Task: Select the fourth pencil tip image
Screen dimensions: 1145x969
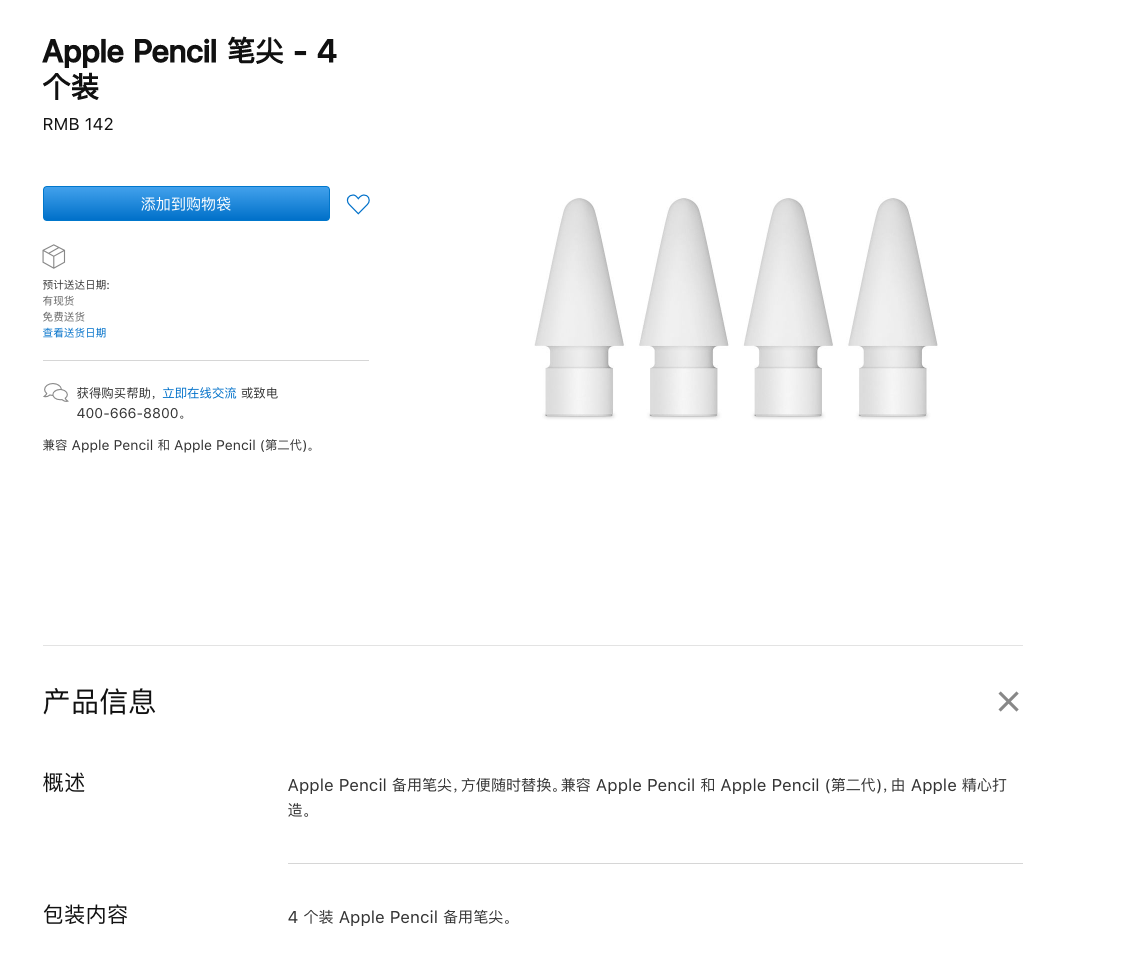Action: point(893,307)
